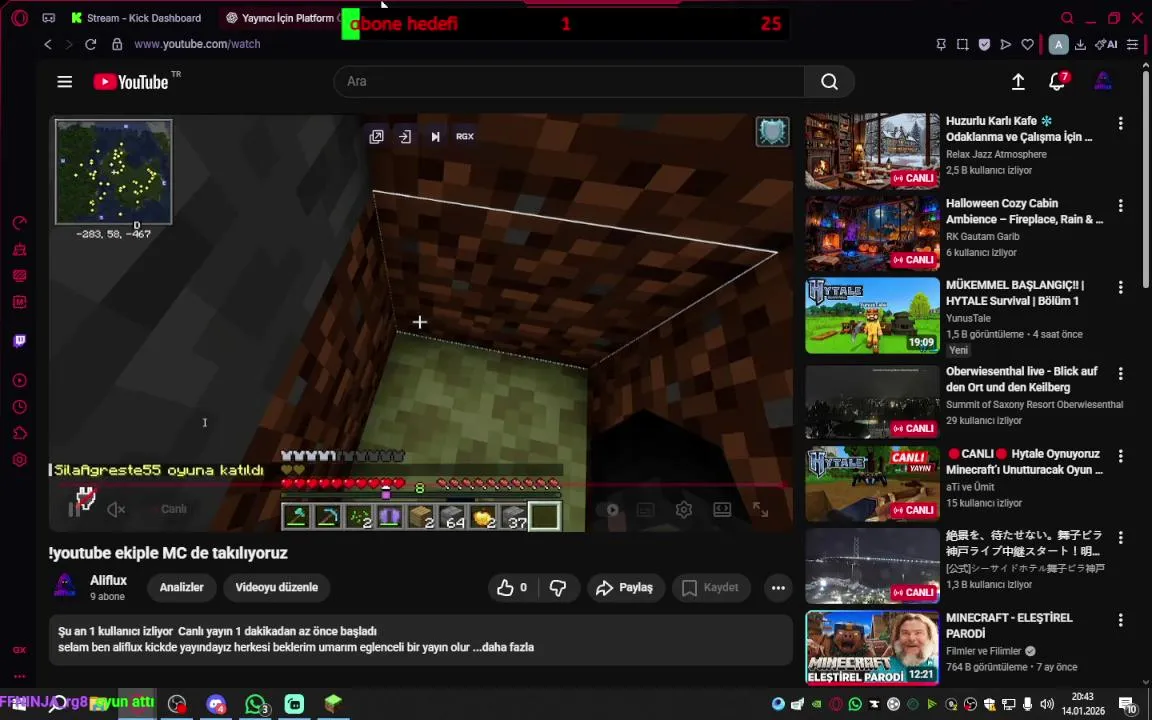Open the Opera AI assistant
The image size is (1152, 720).
click(1106, 45)
